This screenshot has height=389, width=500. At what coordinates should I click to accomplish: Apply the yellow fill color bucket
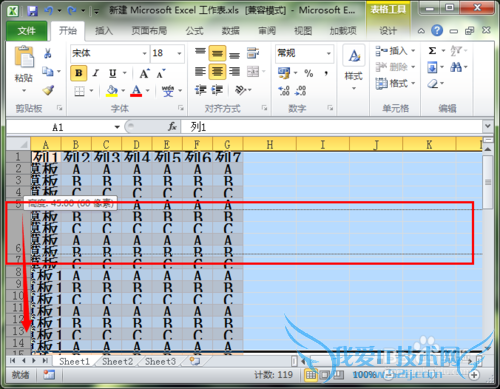click(112, 91)
